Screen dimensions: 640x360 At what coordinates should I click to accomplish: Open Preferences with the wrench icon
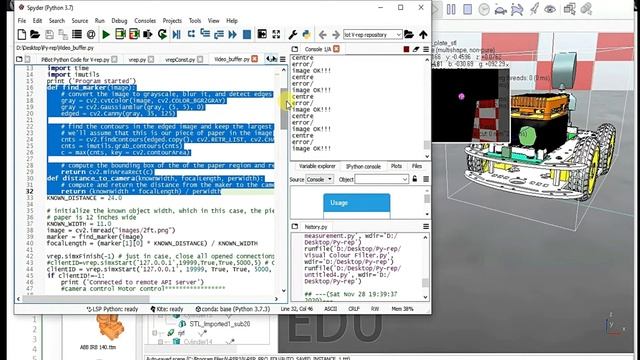click(x=293, y=34)
